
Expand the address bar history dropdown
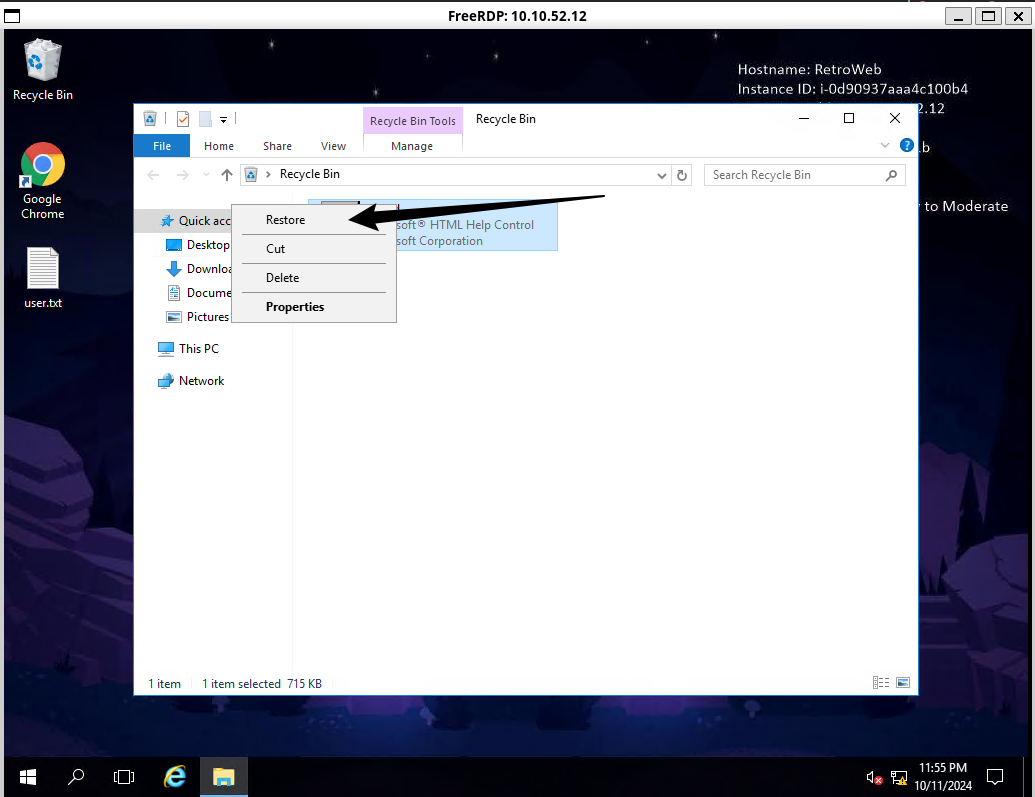point(662,175)
